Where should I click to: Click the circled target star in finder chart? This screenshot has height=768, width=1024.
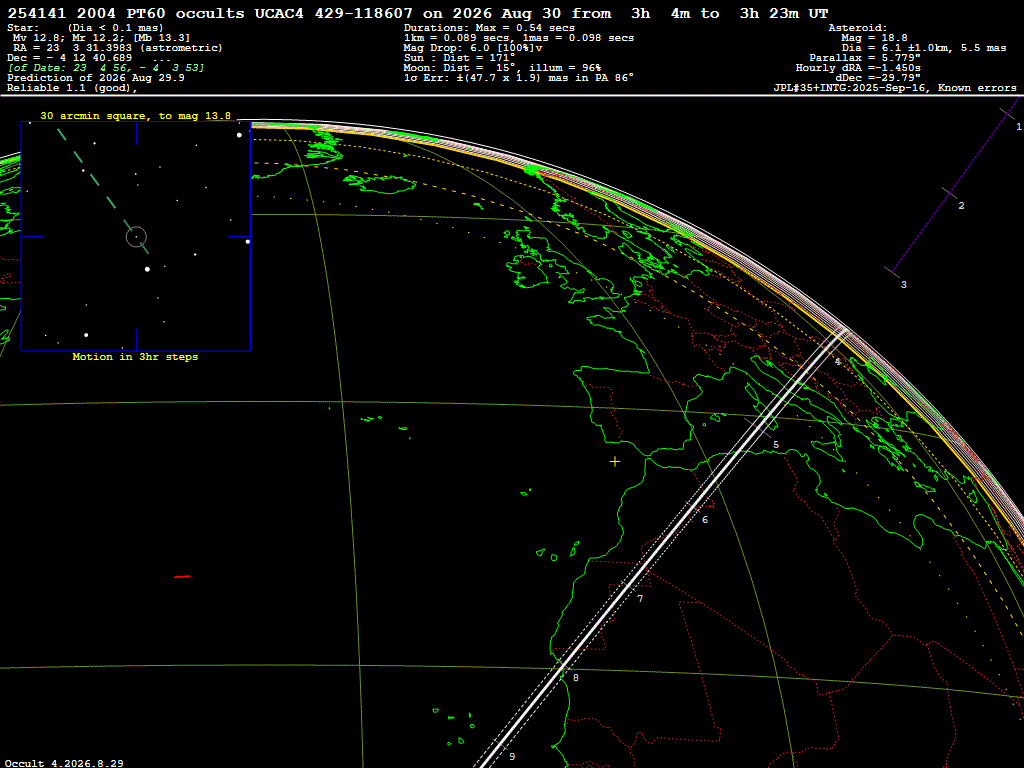[136, 236]
